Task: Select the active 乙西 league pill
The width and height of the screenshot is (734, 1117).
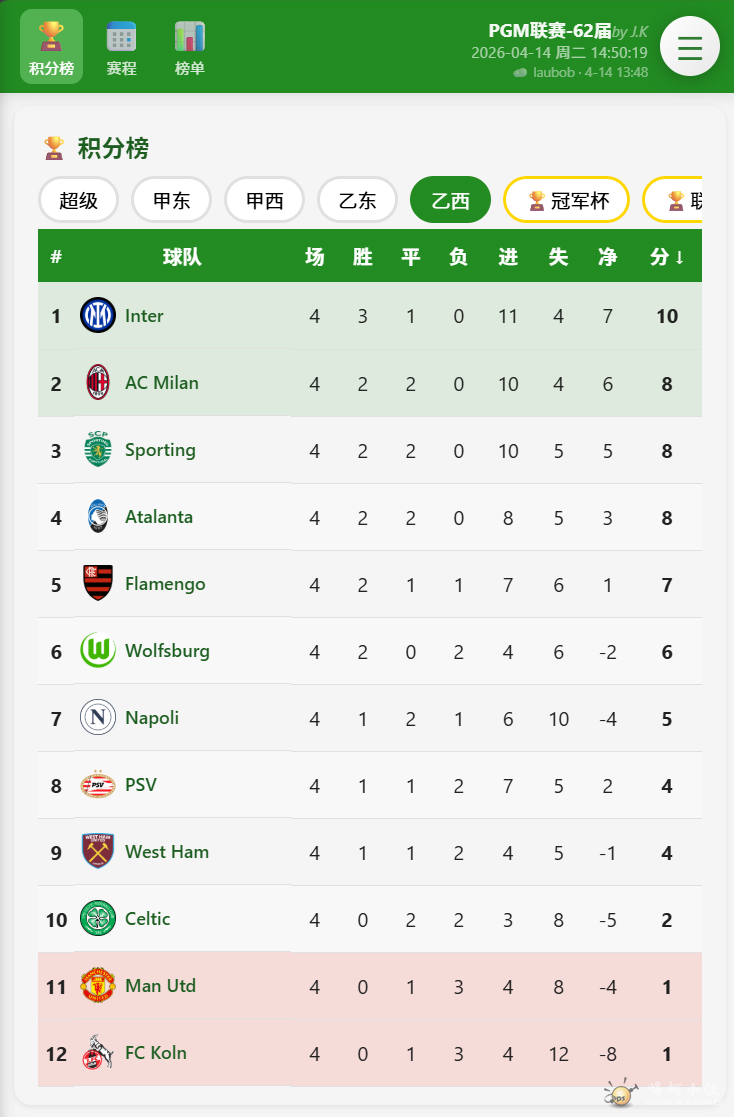Action: (450, 200)
